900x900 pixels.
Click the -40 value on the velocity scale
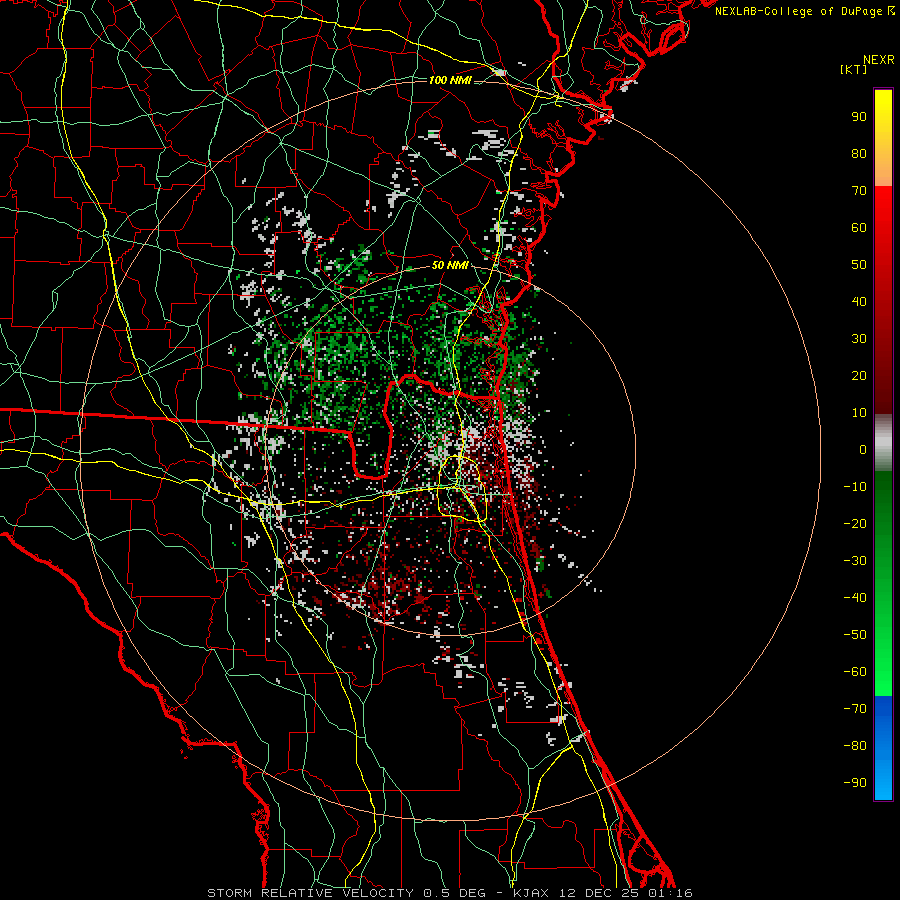pyautogui.click(x=855, y=598)
